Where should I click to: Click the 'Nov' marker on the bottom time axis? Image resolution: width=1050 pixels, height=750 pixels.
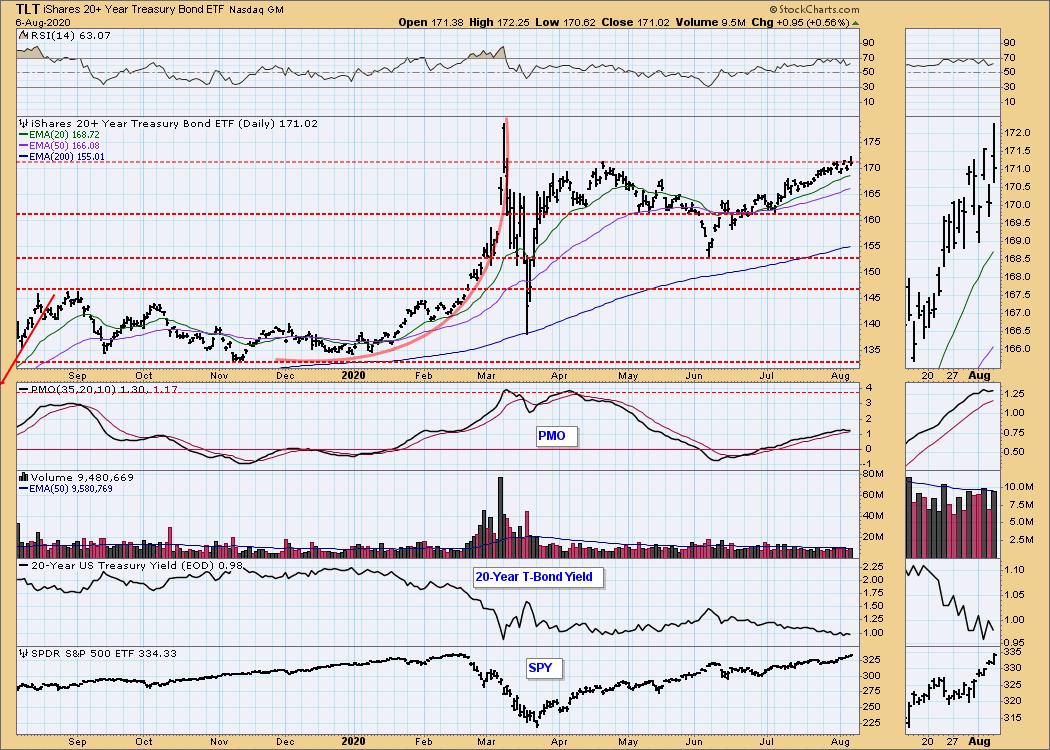point(219,741)
